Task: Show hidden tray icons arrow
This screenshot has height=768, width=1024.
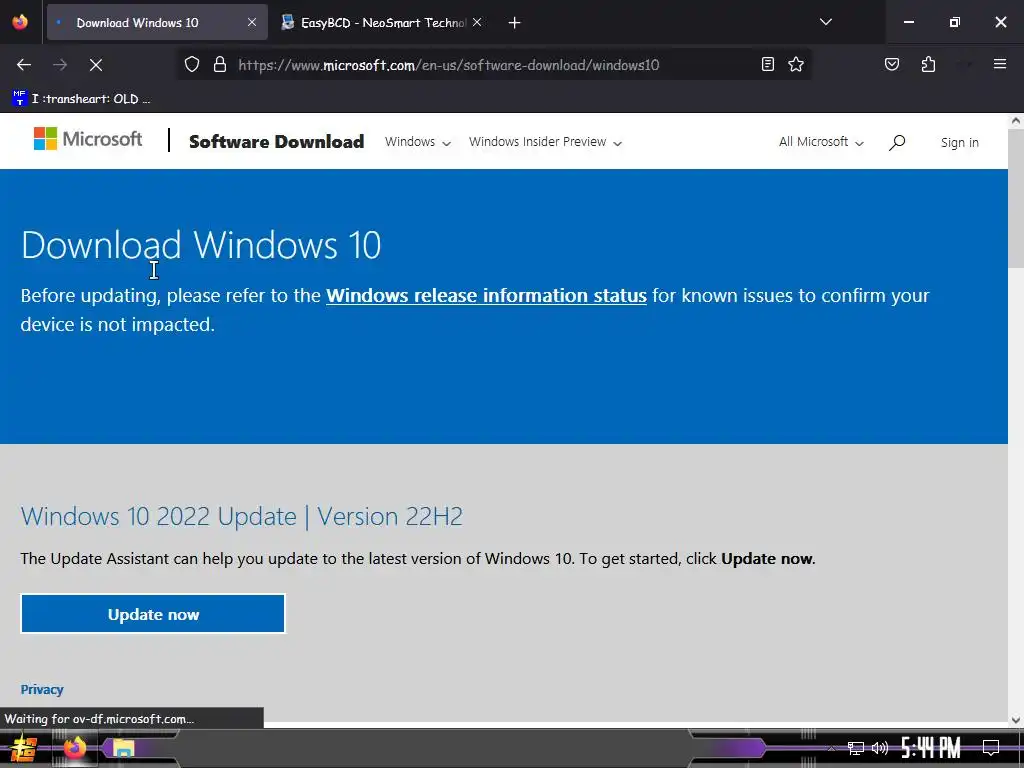Action: tap(832, 748)
